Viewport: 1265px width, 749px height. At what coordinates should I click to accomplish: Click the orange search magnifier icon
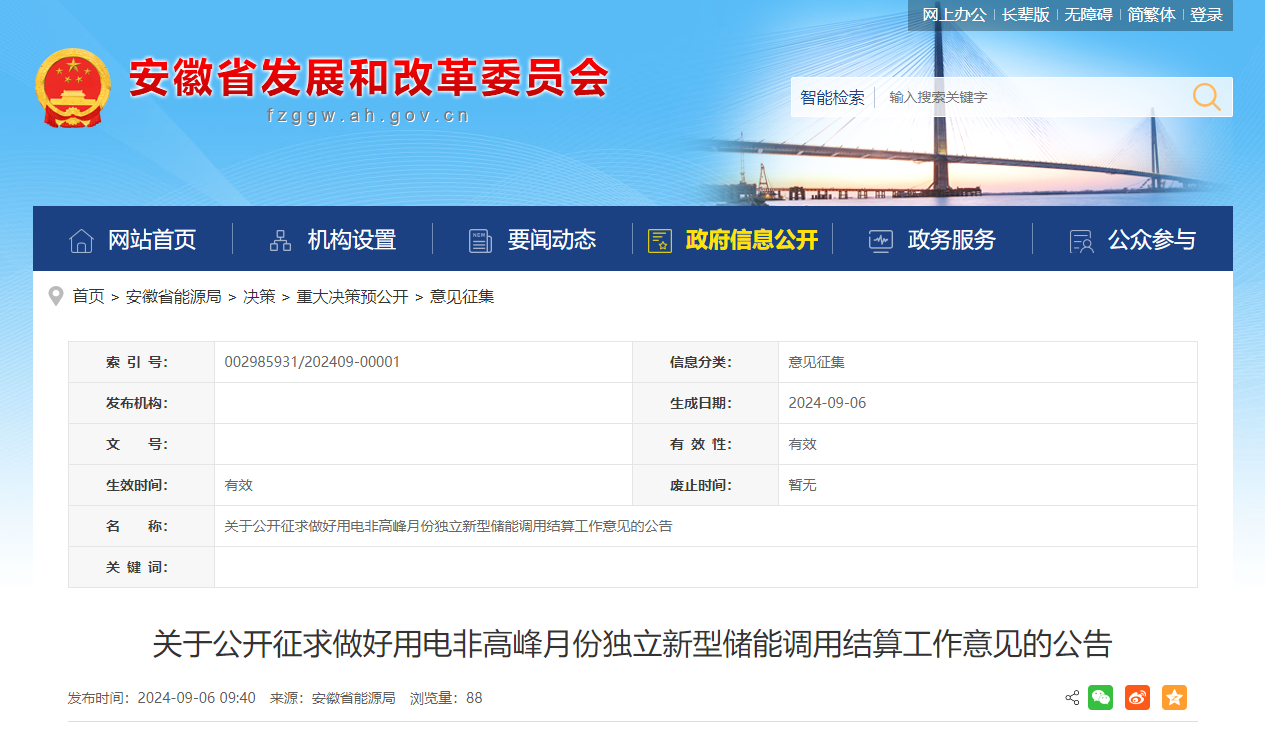pos(1206,97)
